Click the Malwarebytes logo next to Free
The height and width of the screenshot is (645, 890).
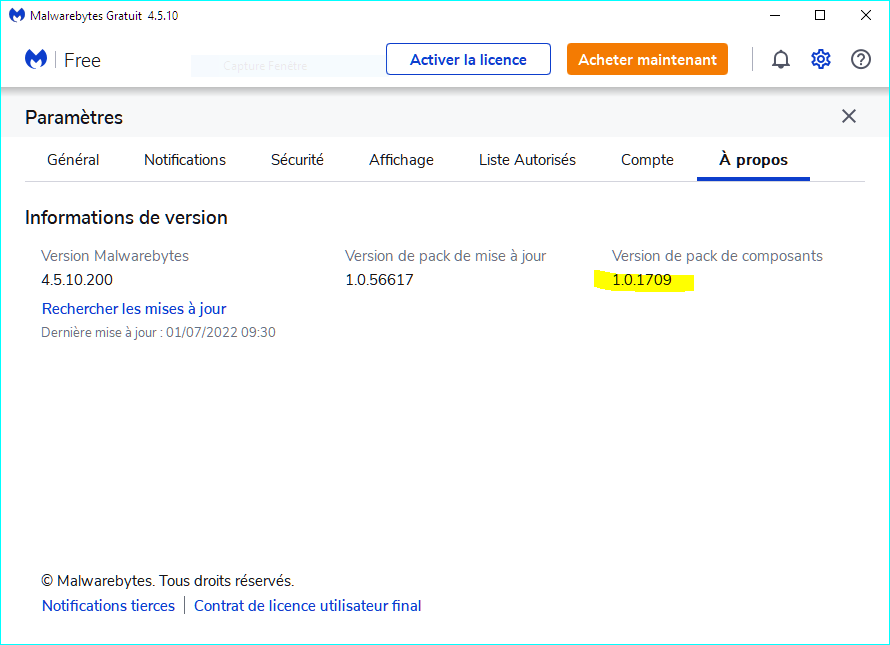(36, 59)
